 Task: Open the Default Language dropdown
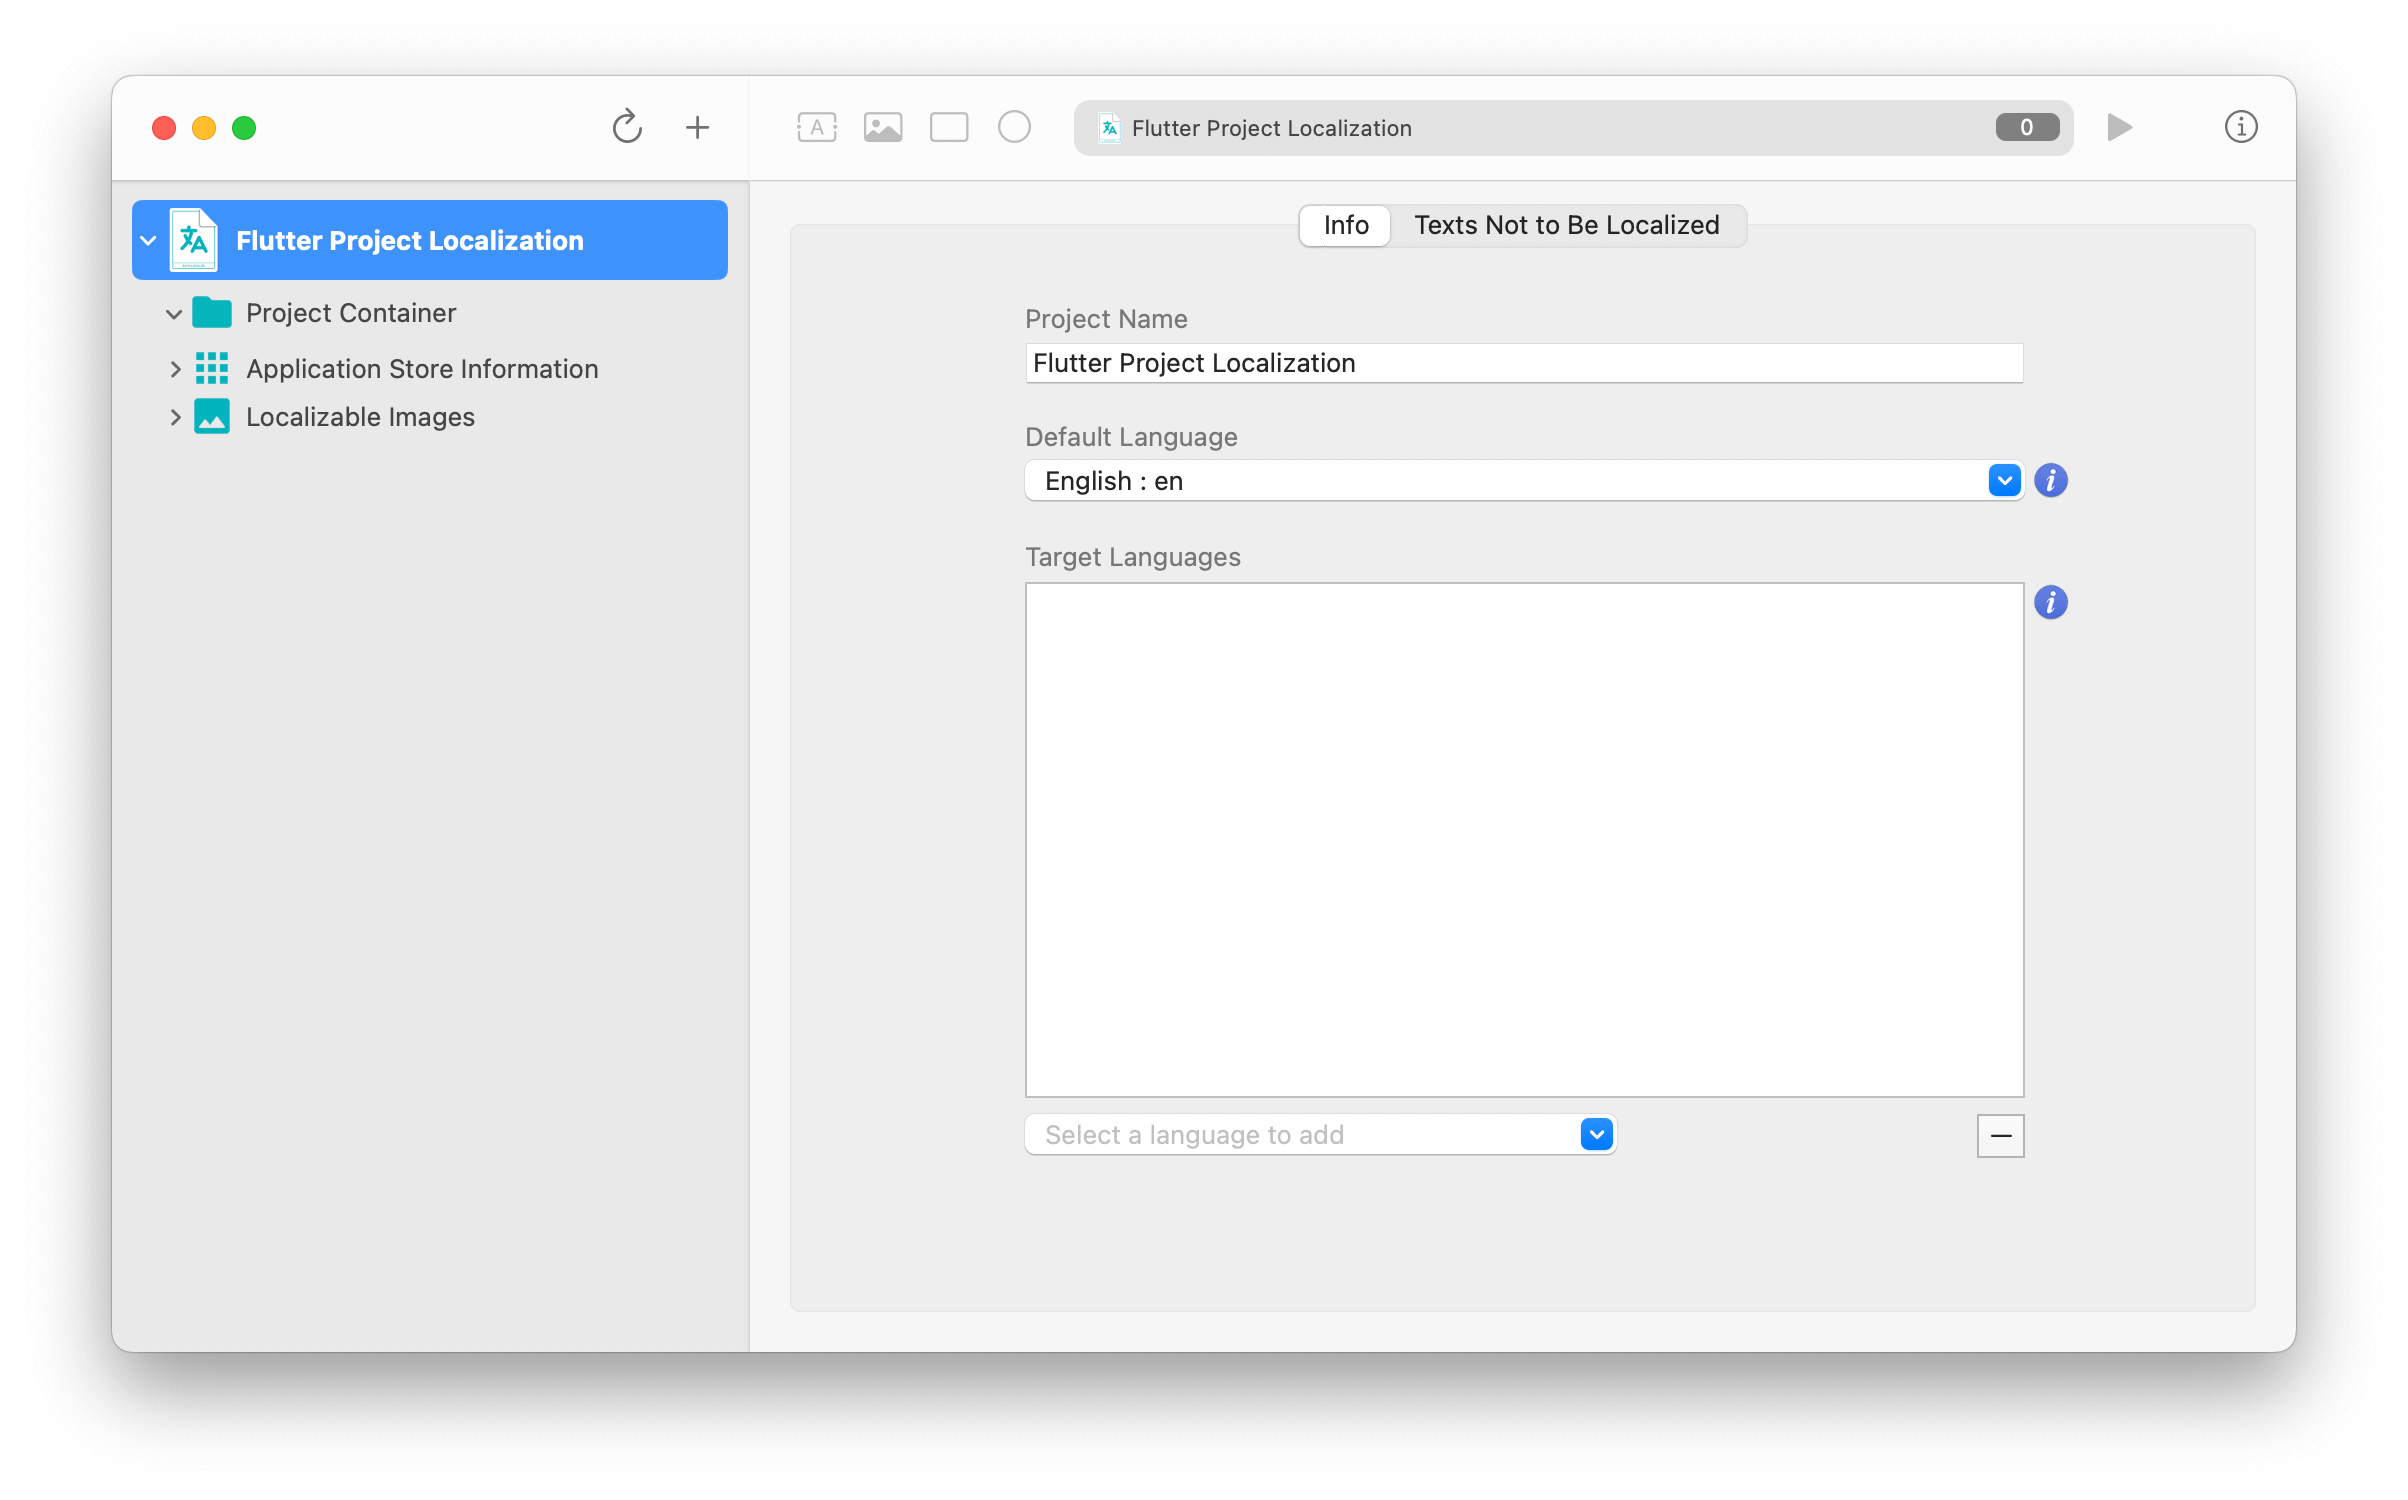(x=2004, y=481)
